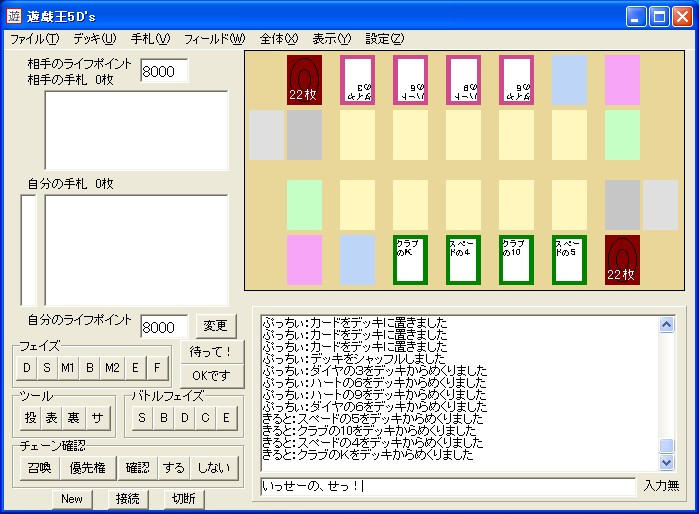Click the 投 tool button

(30, 418)
